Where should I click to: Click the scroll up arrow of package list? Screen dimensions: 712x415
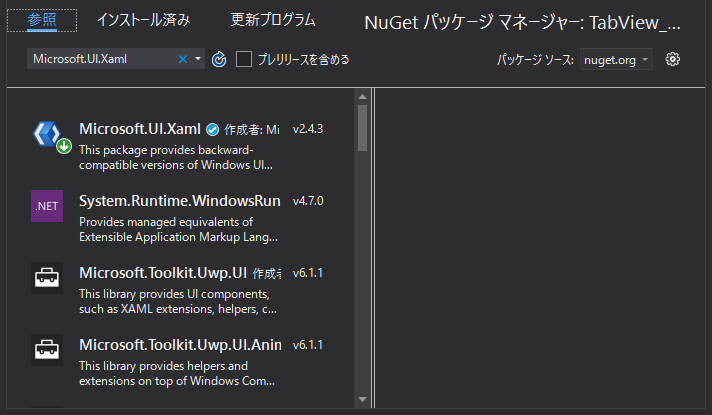coord(362,97)
